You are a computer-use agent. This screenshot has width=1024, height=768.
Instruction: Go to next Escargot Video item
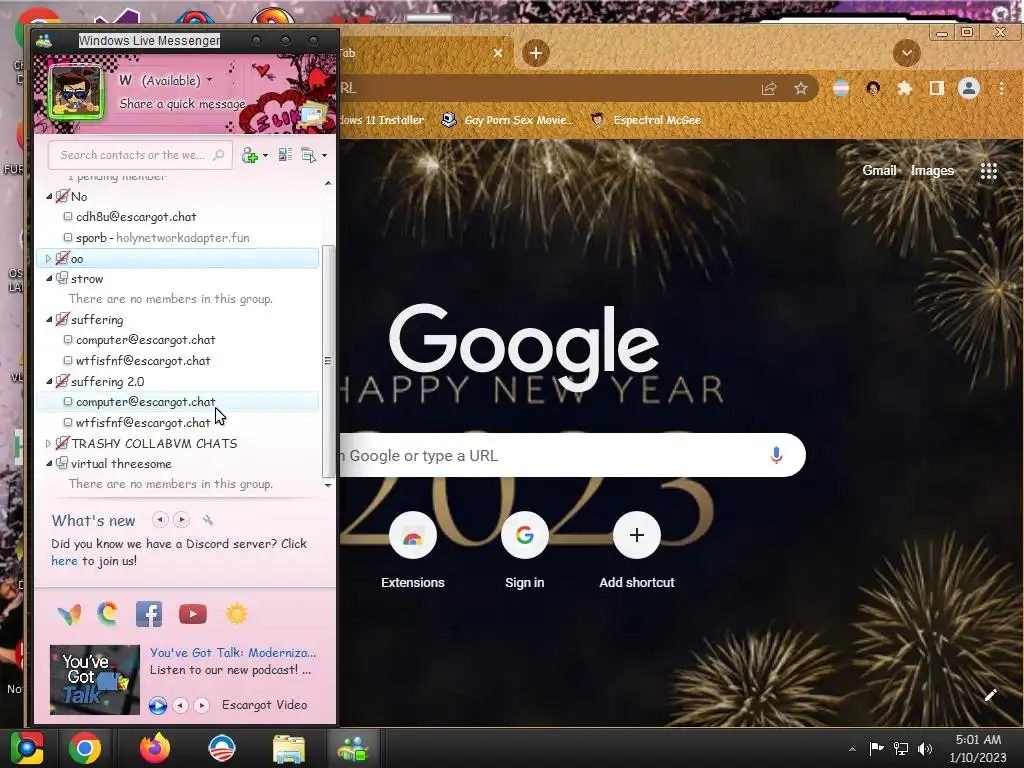(202, 705)
